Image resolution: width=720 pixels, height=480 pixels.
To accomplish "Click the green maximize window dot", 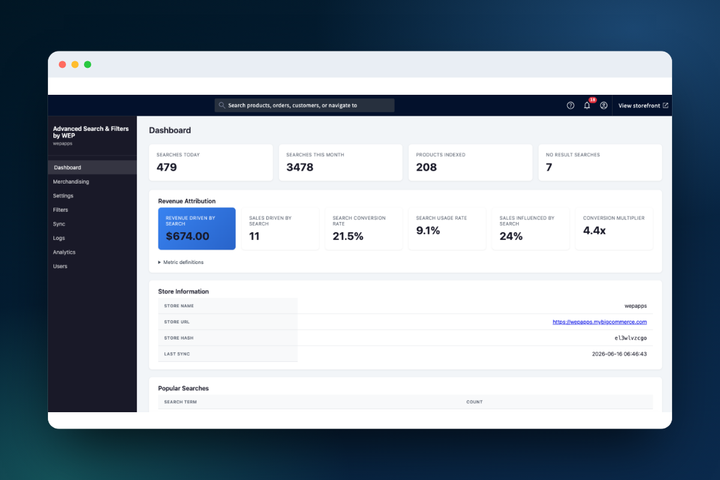I will pyautogui.click(x=88, y=64).
